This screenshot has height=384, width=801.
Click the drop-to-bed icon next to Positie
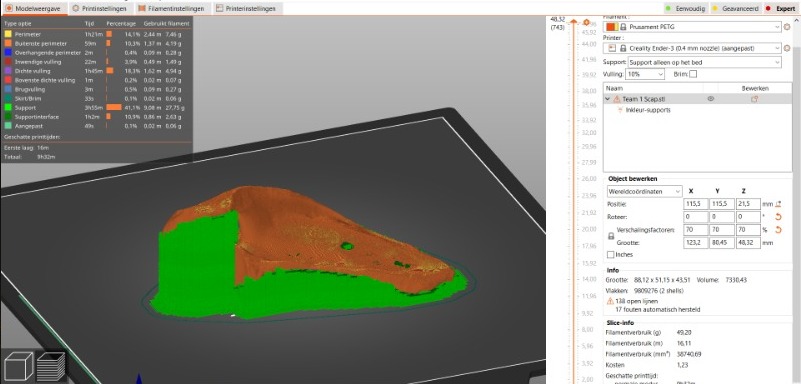coord(779,204)
